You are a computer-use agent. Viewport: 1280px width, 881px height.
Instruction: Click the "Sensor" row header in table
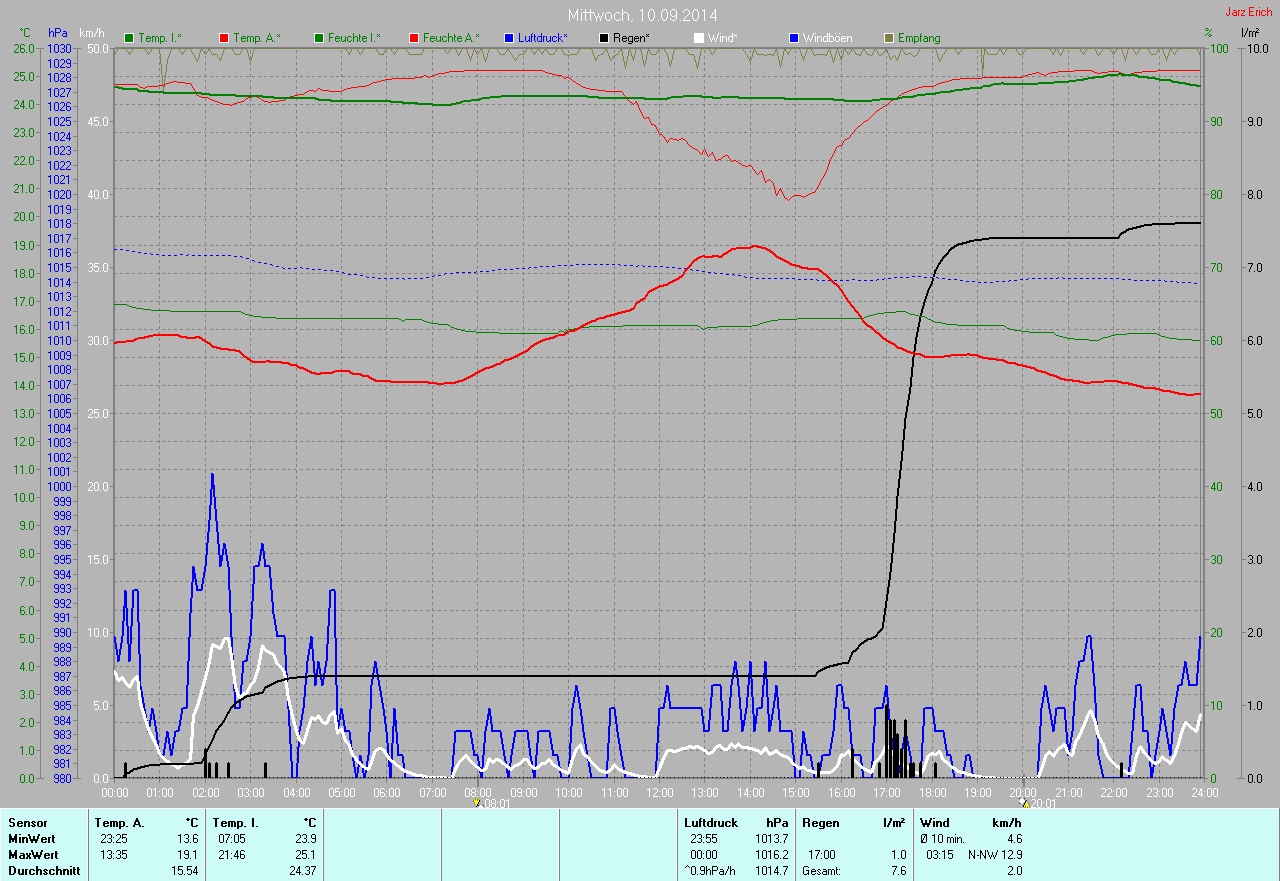[27, 823]
